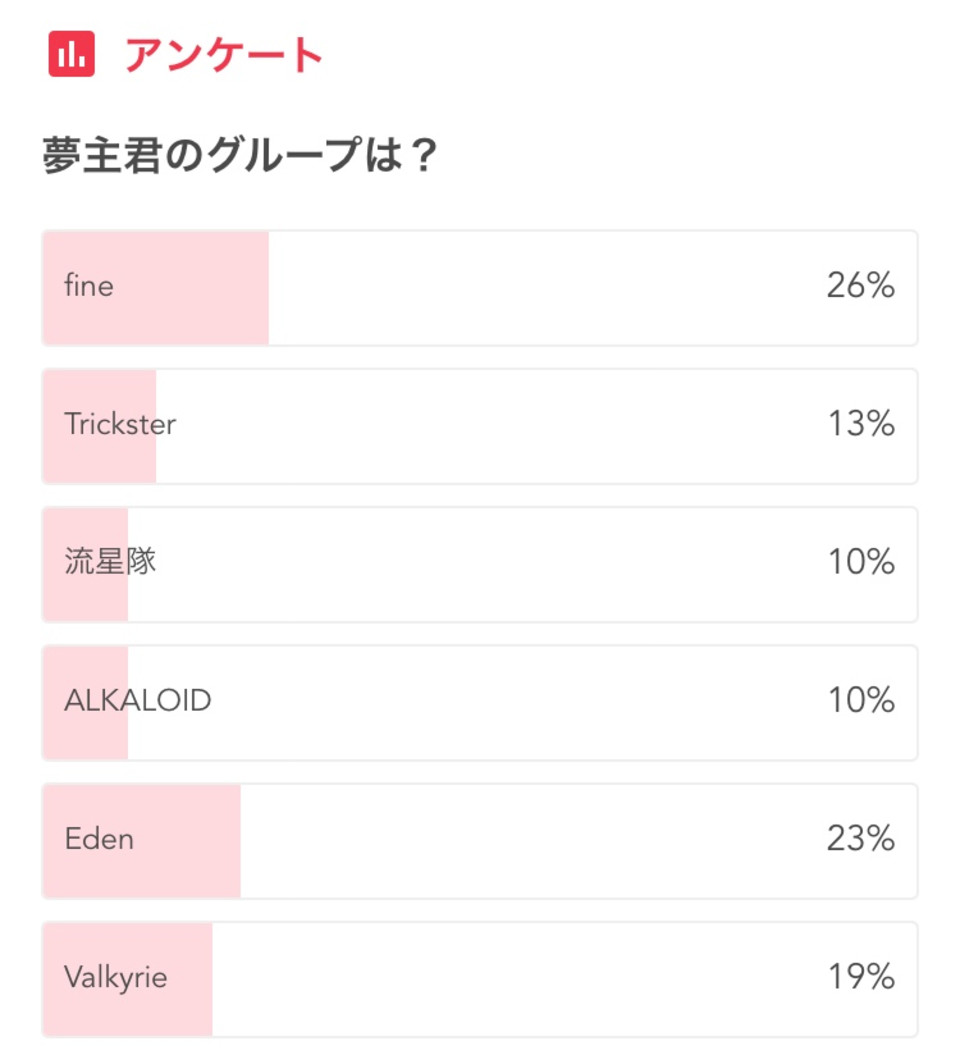The image size is (960, 1064).
Task: Click the 19% result for Valkyrie
Action: tap(862, 977)
